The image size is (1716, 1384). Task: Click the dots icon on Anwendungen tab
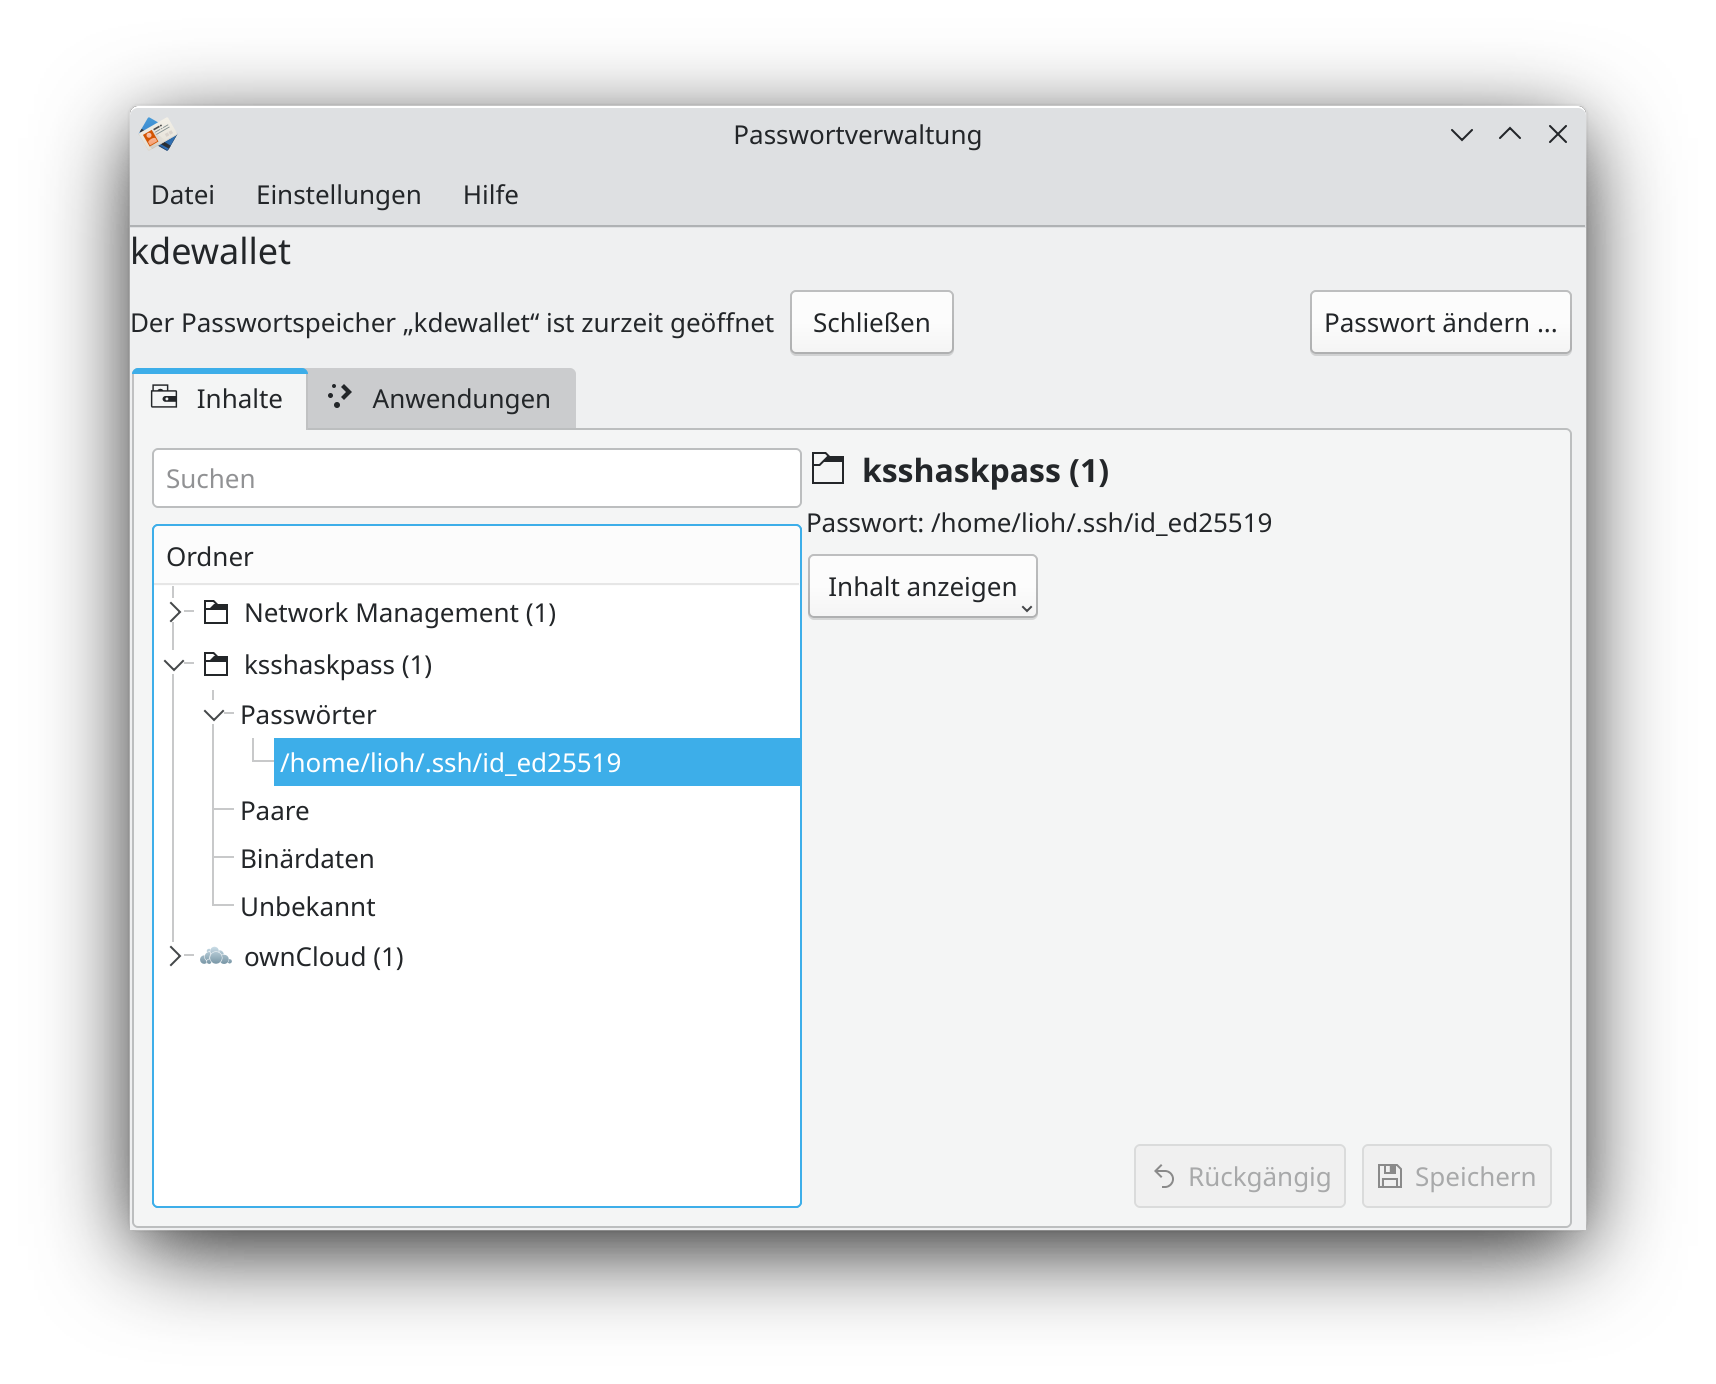340,397
